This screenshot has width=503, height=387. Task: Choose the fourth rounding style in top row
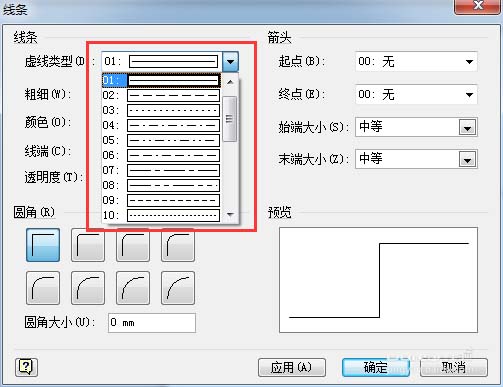[178, 245]
